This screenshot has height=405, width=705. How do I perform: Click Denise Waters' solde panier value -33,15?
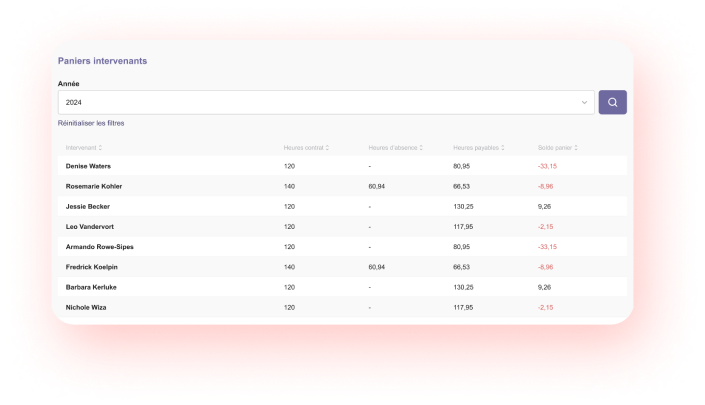click(x=547, y=166)
